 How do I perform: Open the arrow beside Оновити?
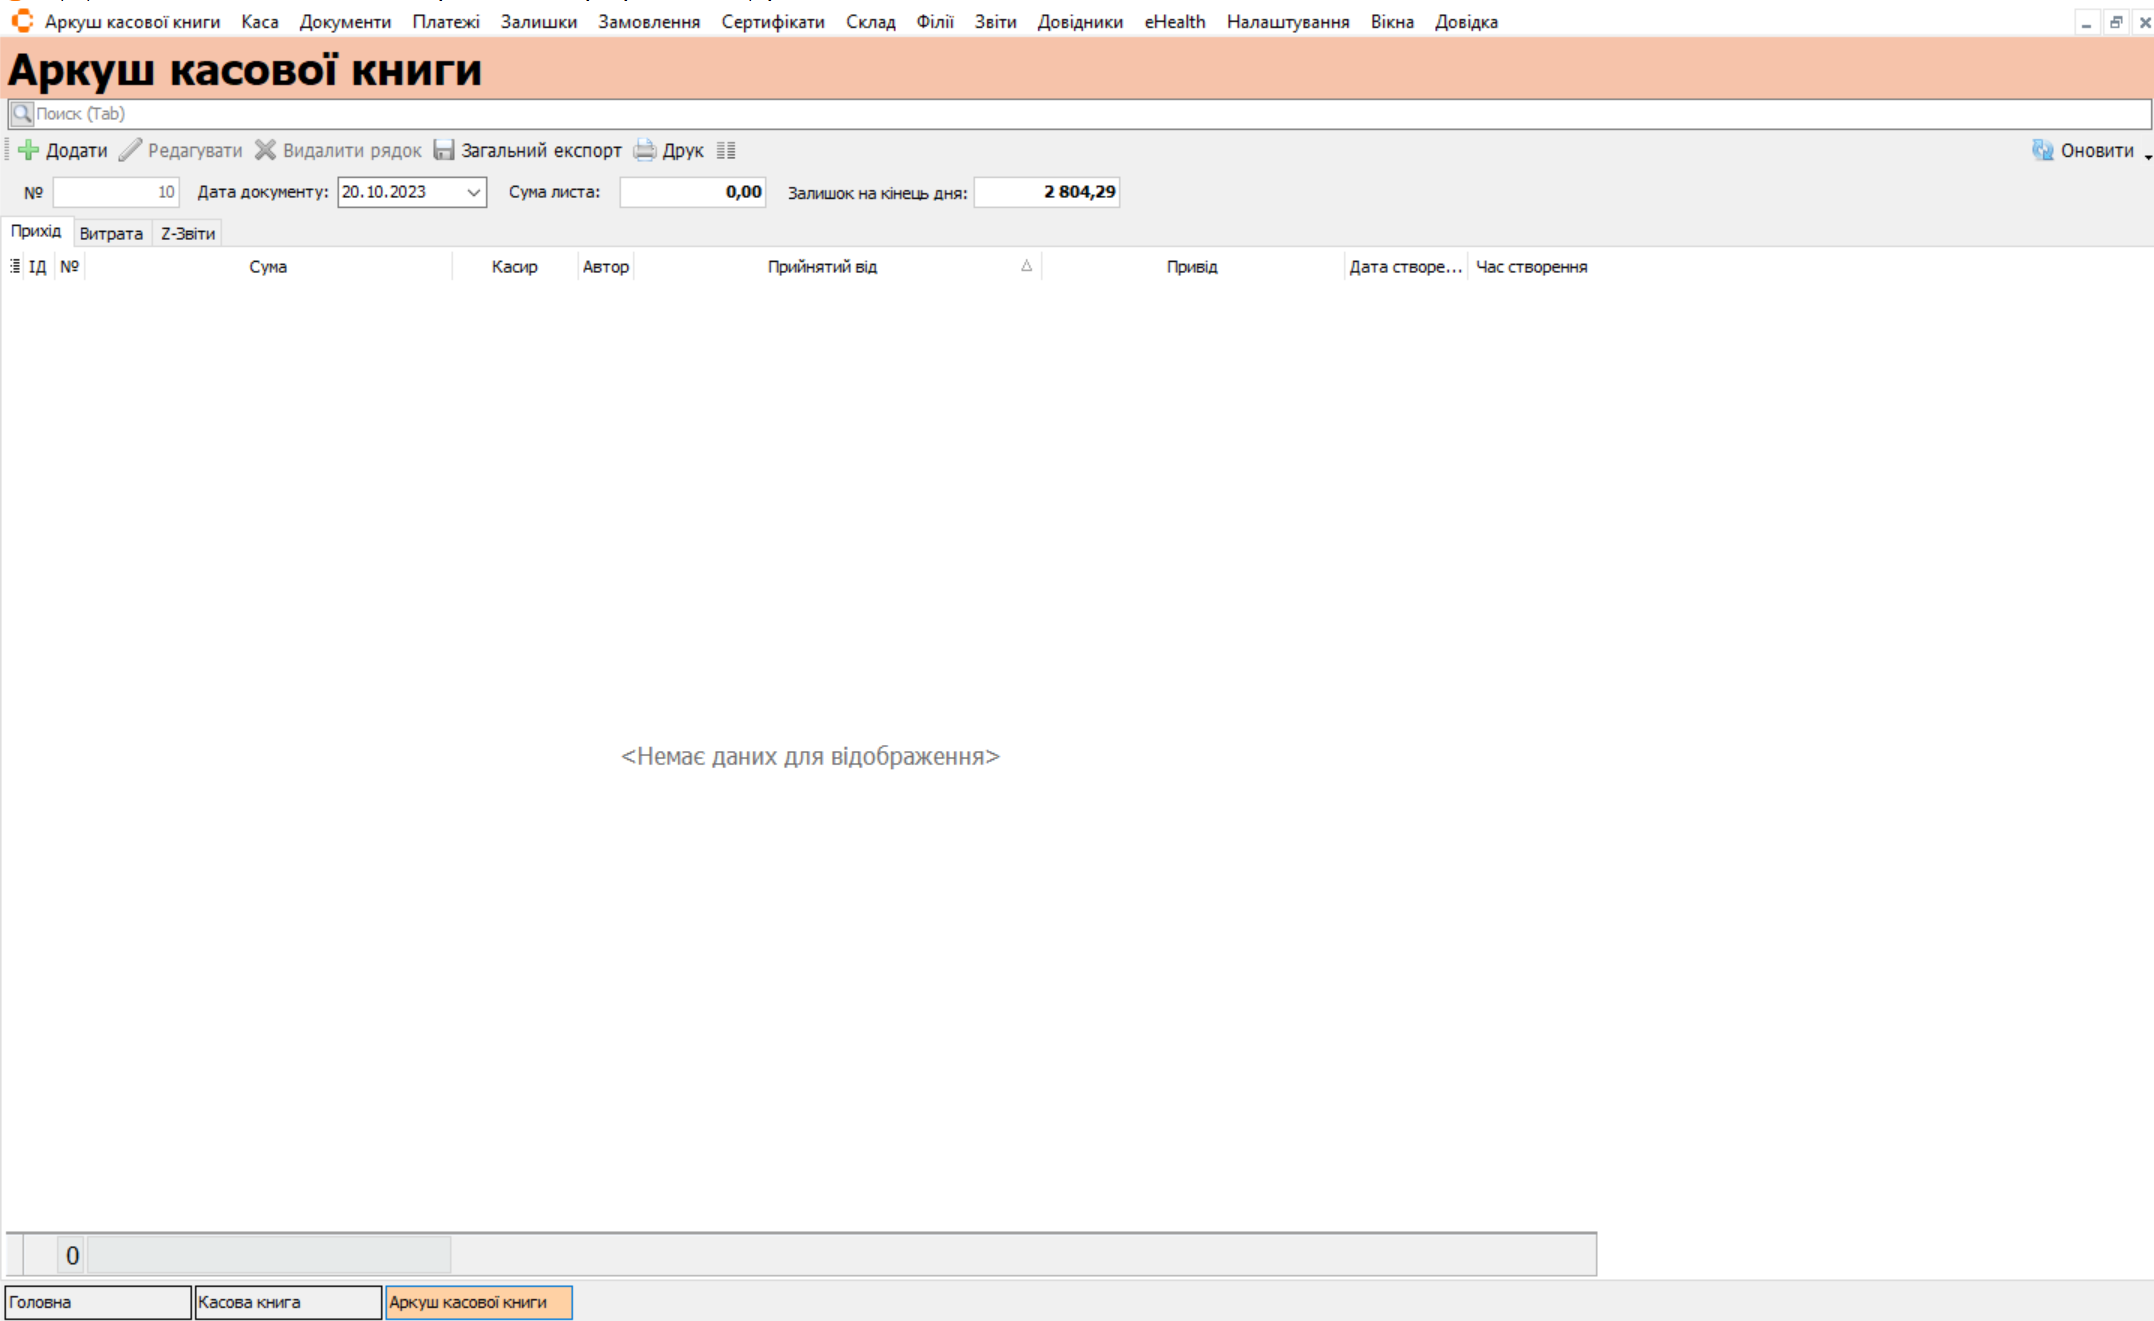[x=2147, y=156]
